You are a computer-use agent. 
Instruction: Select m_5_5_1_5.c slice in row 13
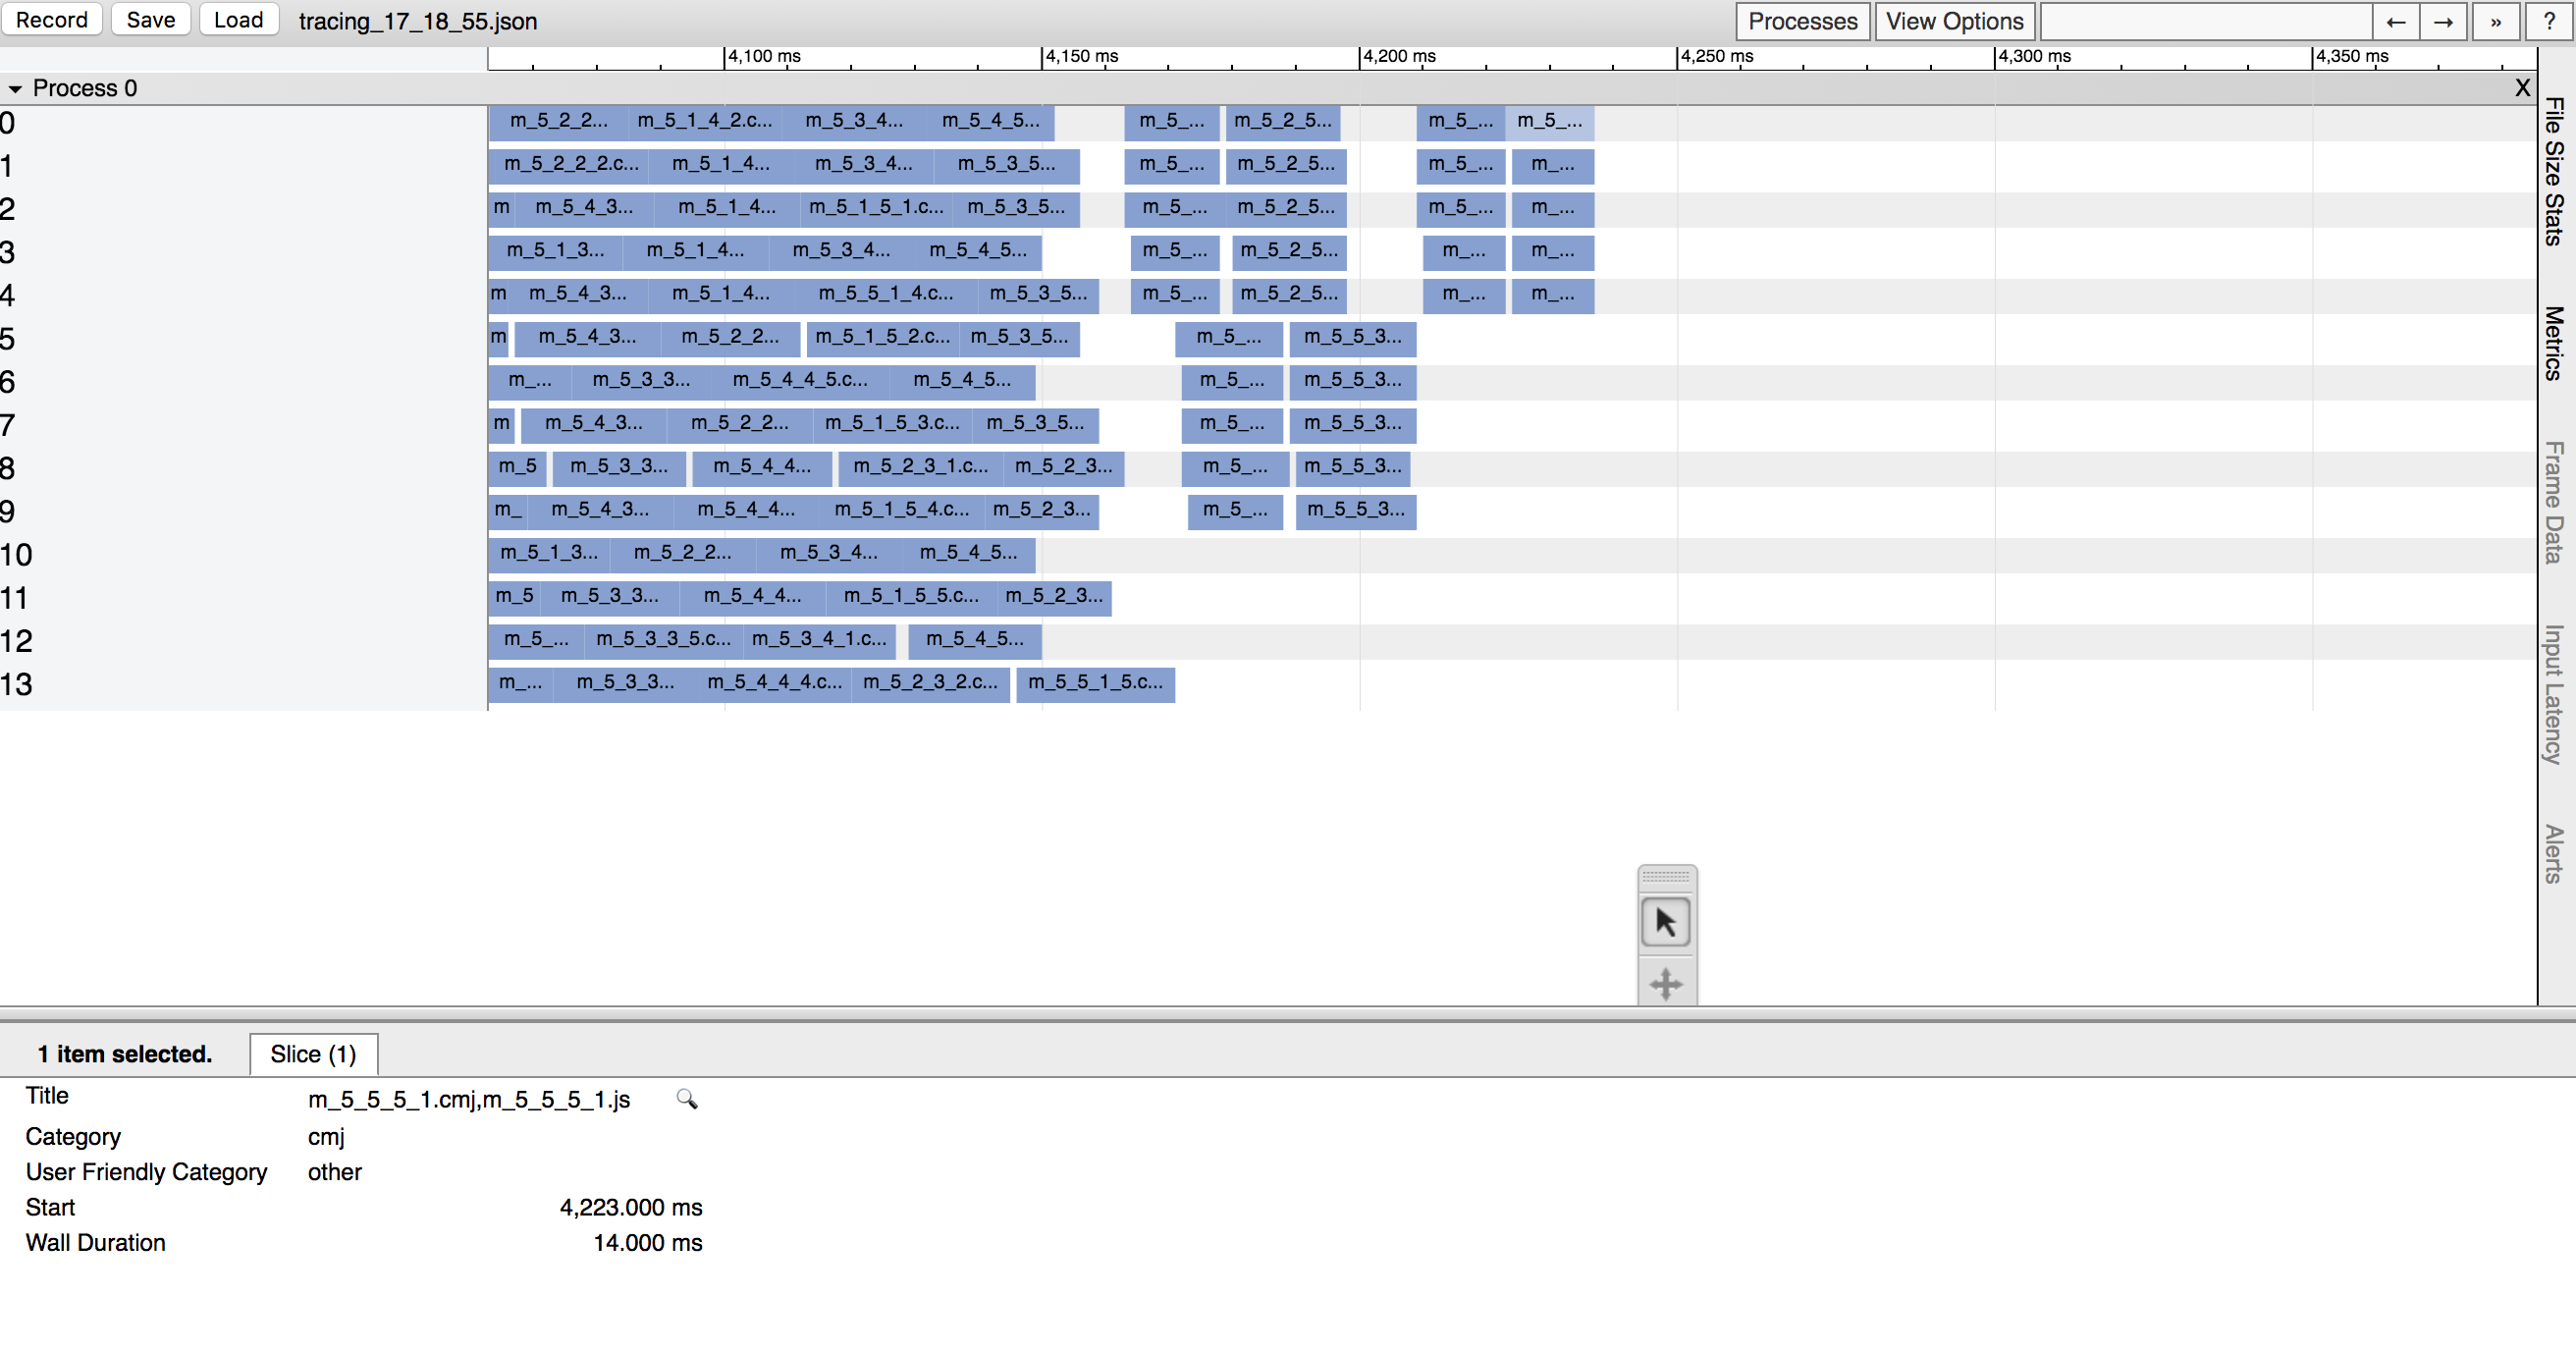pos(1095,684)
